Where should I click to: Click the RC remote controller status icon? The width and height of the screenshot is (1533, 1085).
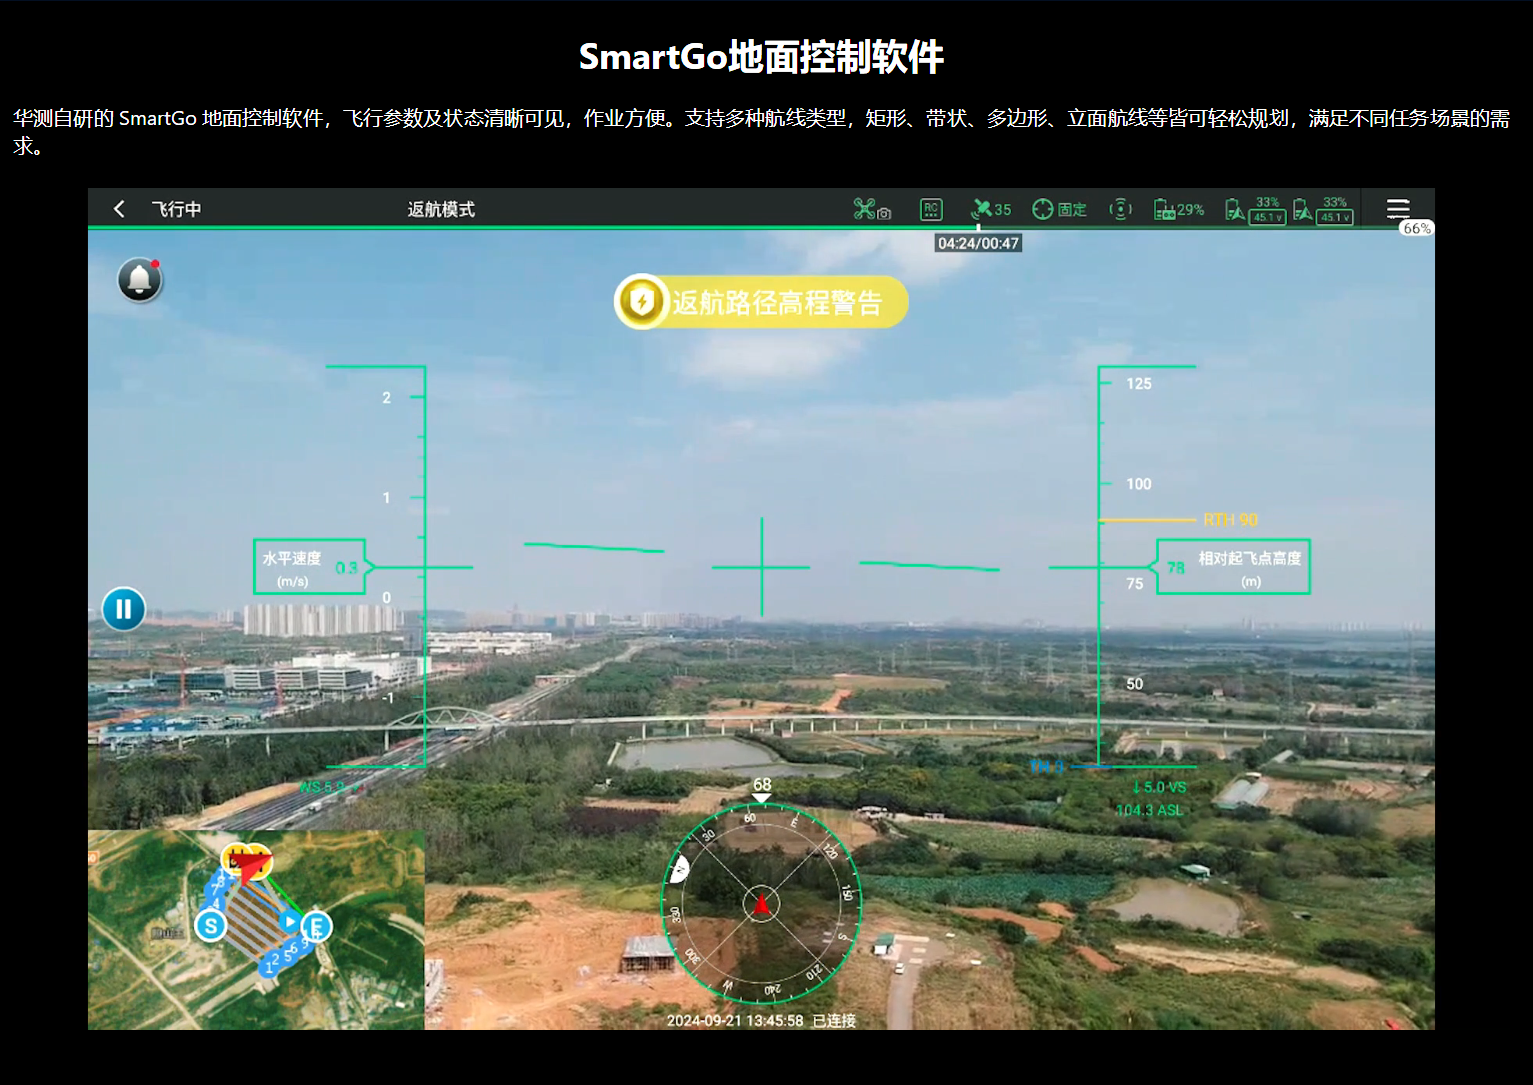(931, 208)
